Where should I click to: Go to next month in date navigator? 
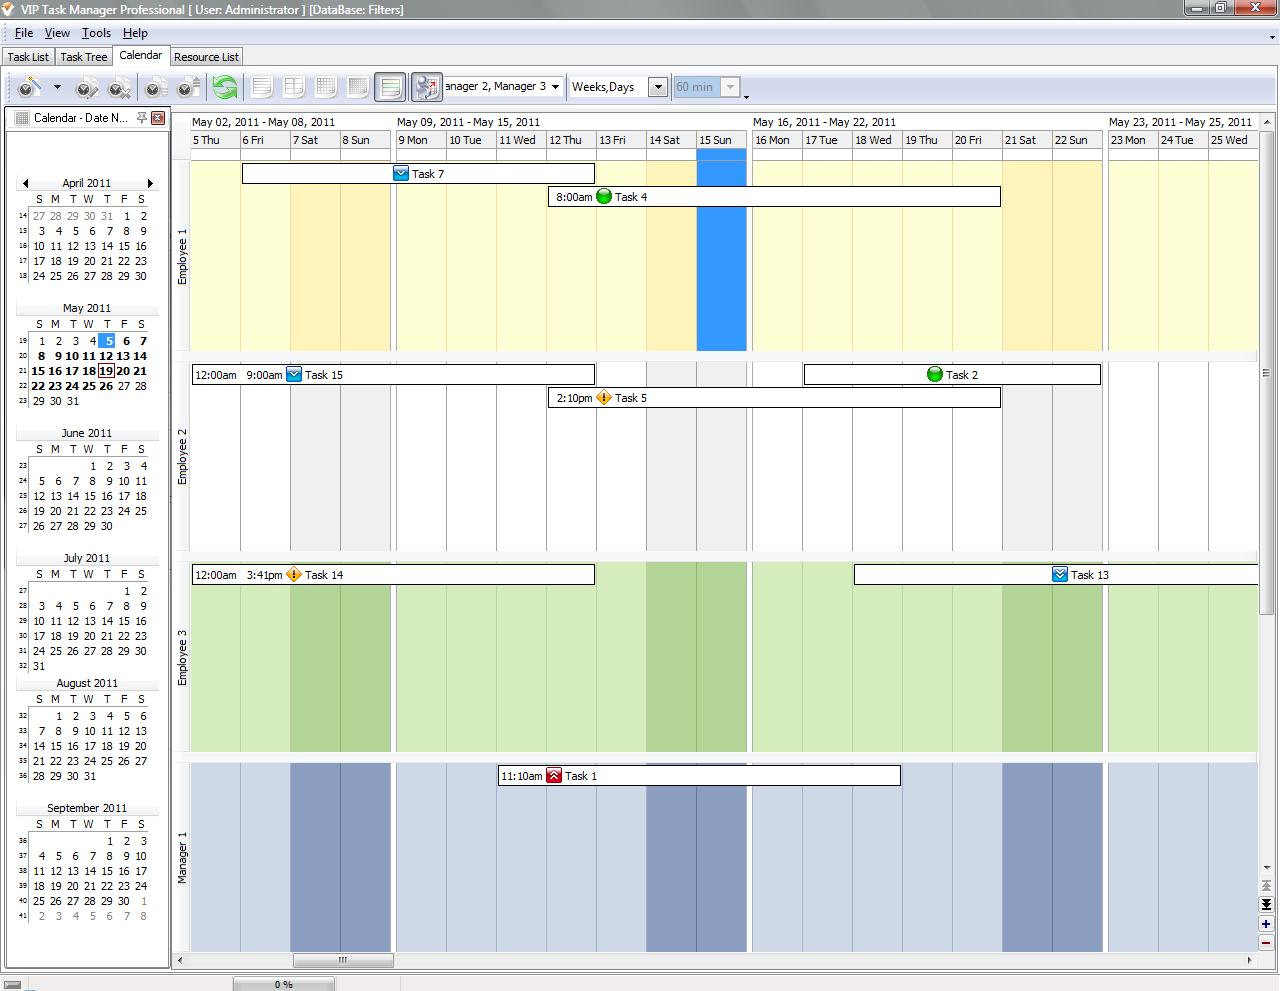click(151, 183)
